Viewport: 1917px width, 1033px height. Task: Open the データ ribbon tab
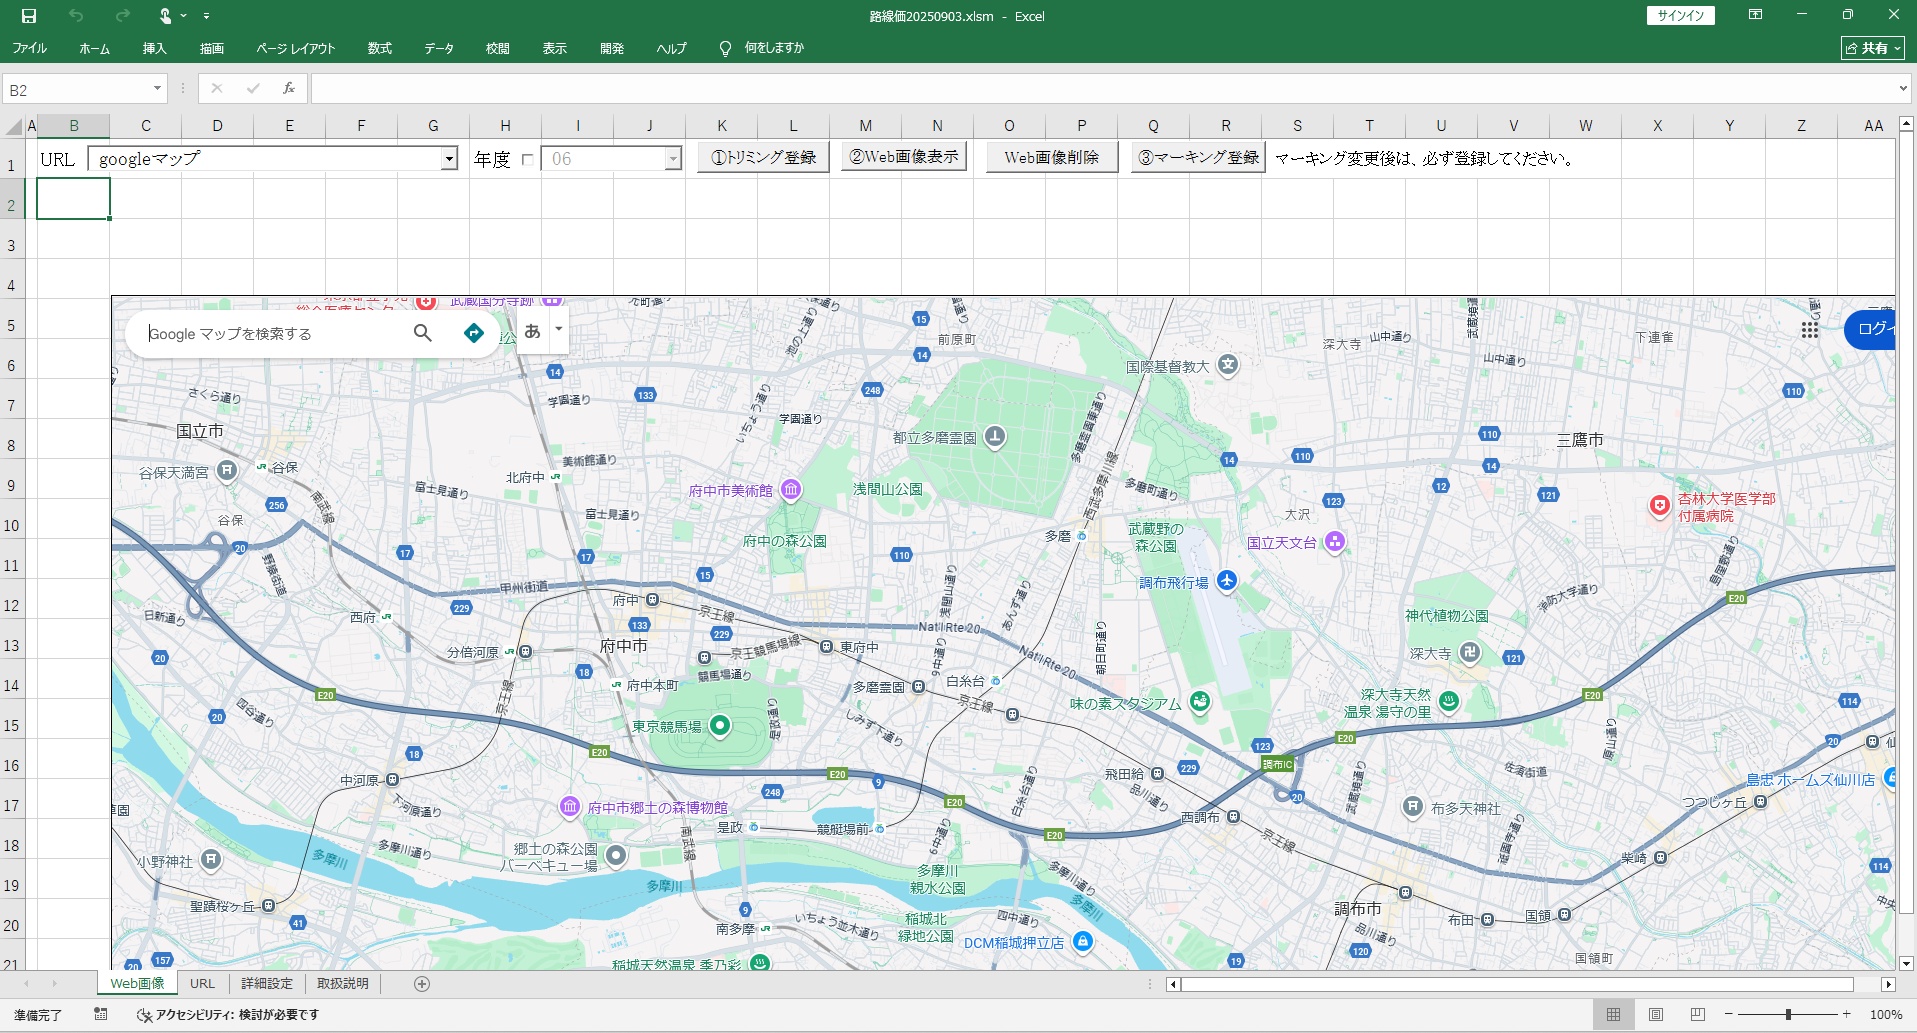[438, 48]
